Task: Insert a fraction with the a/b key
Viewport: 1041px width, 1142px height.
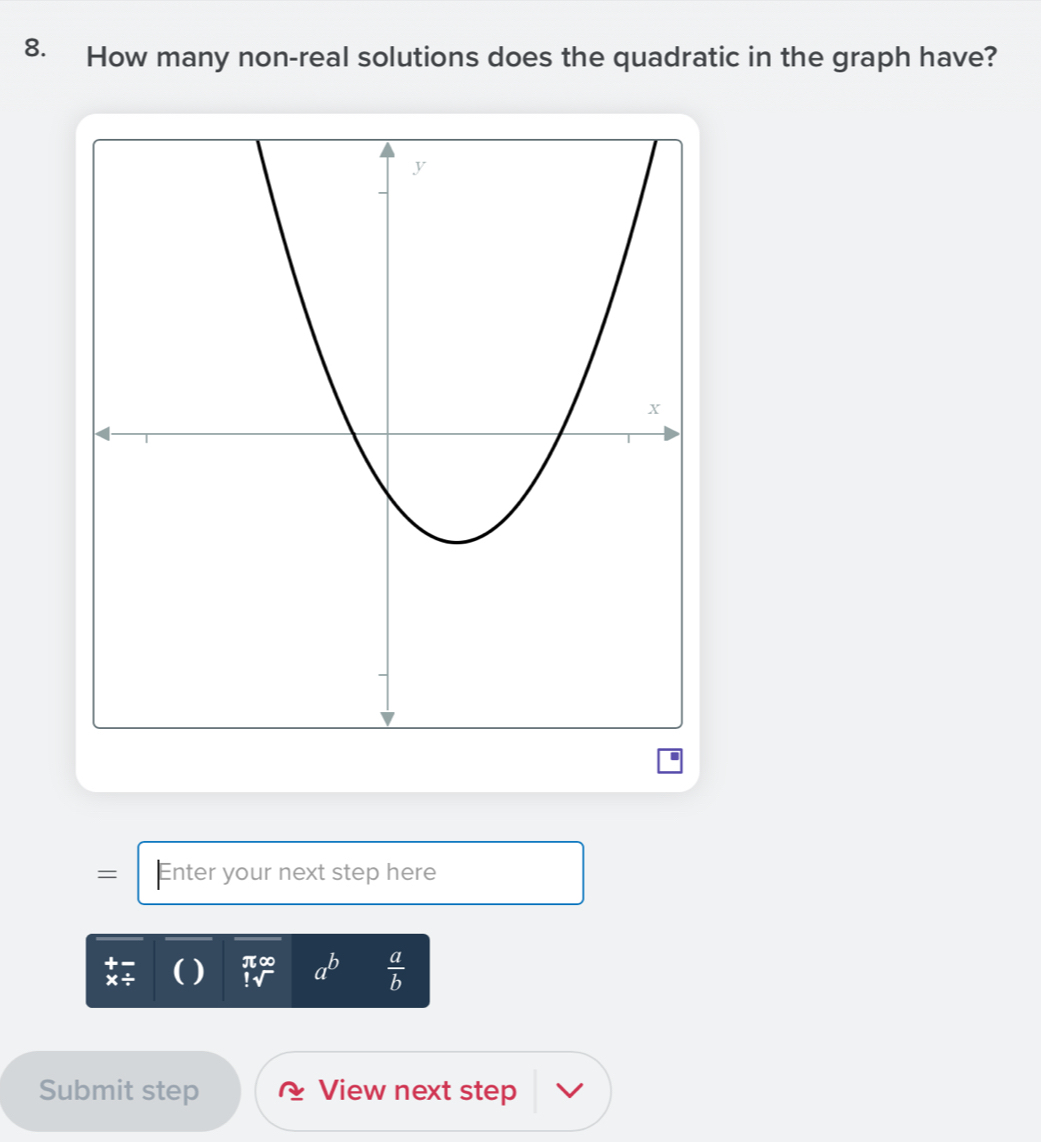Action: [395, 971]
